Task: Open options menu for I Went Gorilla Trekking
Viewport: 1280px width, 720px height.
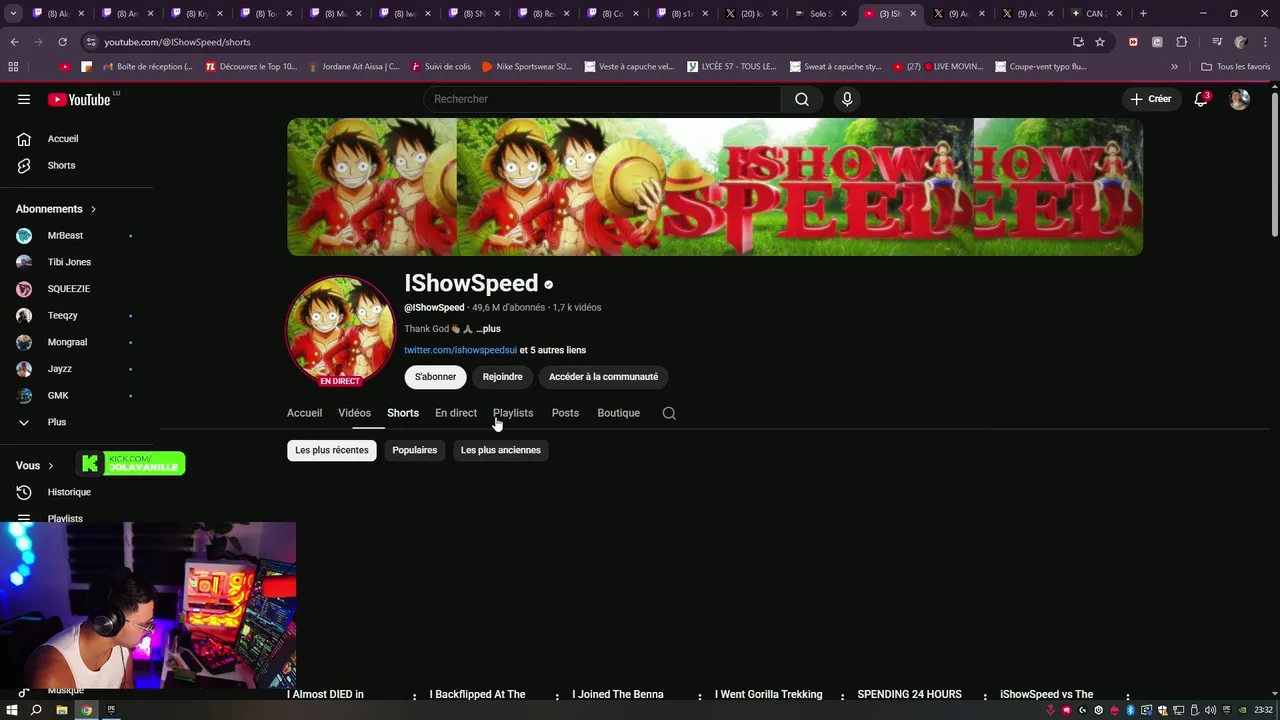Action: [842, 696]
